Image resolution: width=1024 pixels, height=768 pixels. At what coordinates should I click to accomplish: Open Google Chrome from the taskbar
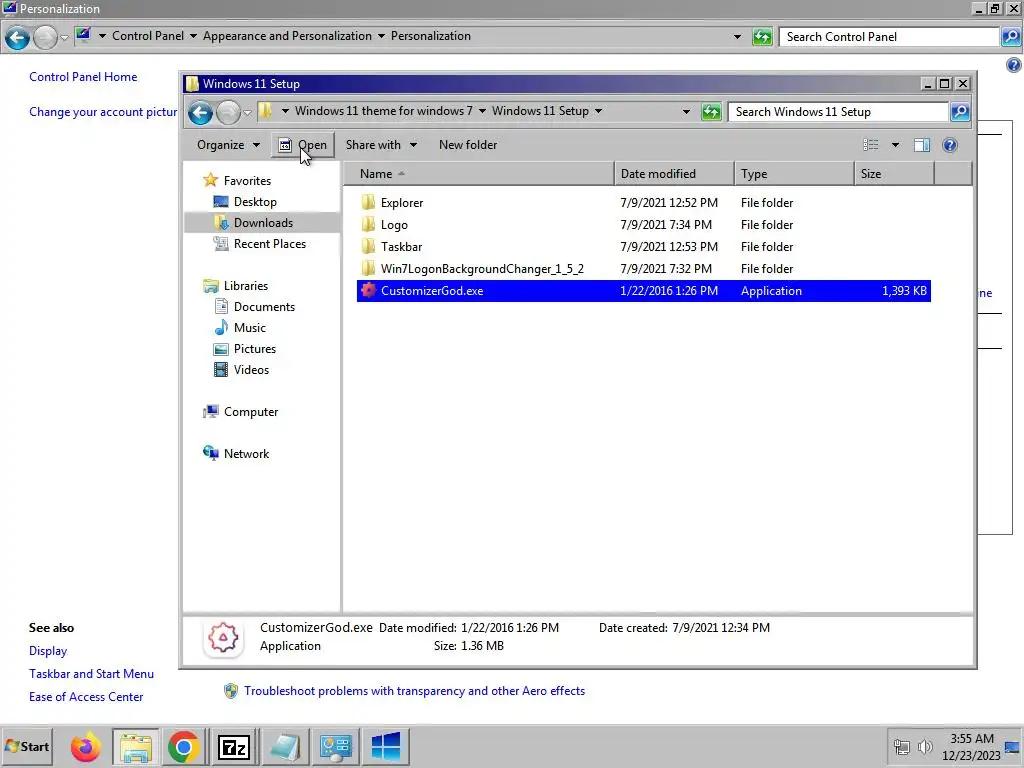click(184, 746)
